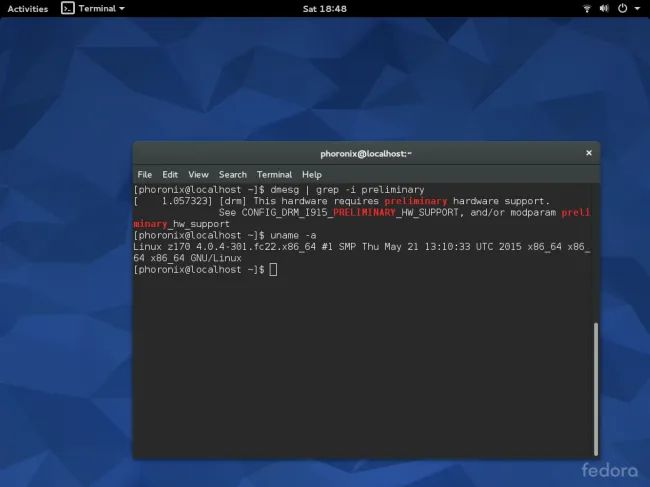Click the volume speaker icon

[x=603, y=8]
